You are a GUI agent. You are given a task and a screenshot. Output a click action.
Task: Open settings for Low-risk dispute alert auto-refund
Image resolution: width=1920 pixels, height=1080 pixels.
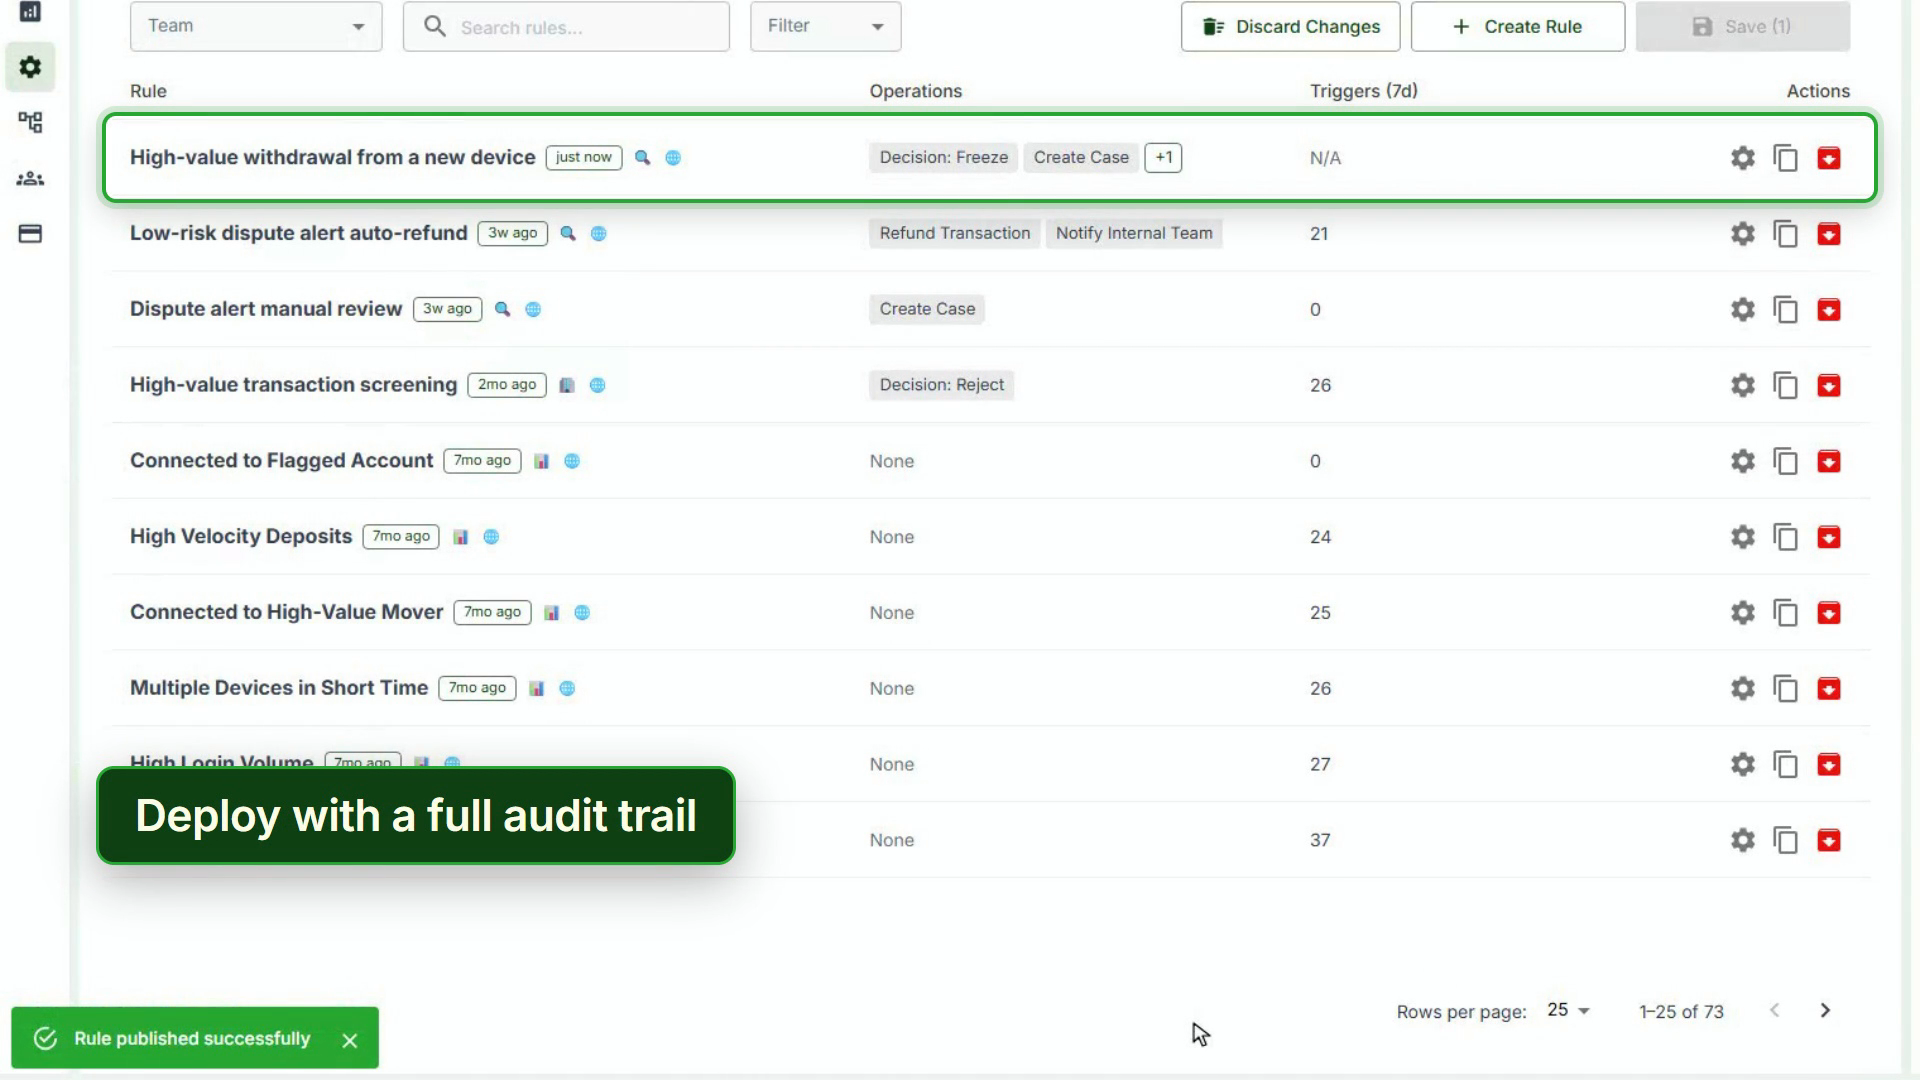point(1742,234)
